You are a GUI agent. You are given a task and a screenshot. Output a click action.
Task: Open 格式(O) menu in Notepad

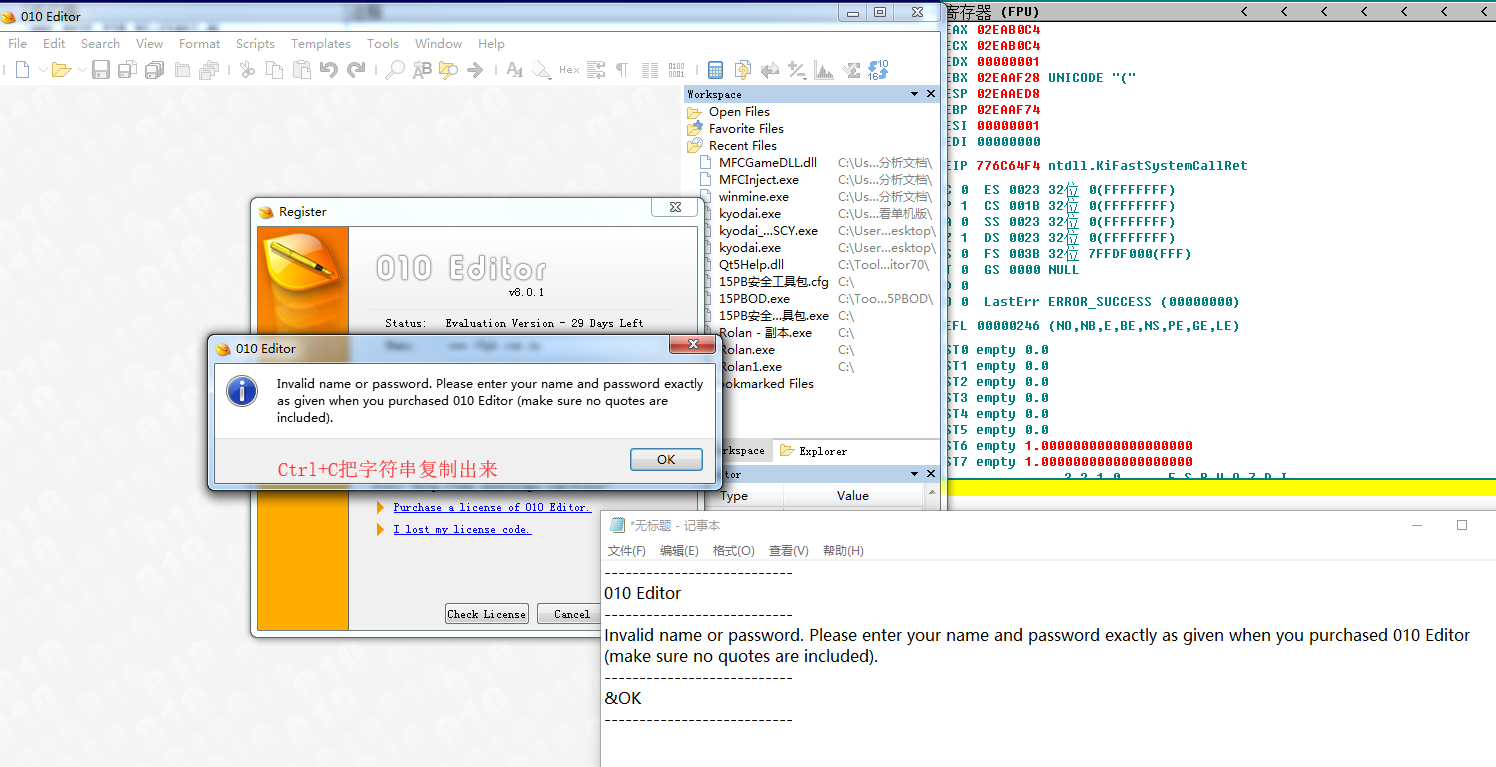[734, 551]
